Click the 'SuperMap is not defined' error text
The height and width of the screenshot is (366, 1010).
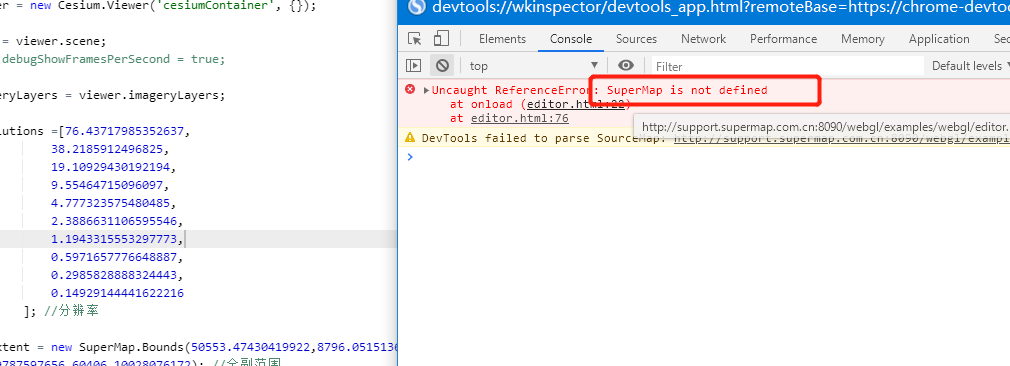[x=687, y=90]
